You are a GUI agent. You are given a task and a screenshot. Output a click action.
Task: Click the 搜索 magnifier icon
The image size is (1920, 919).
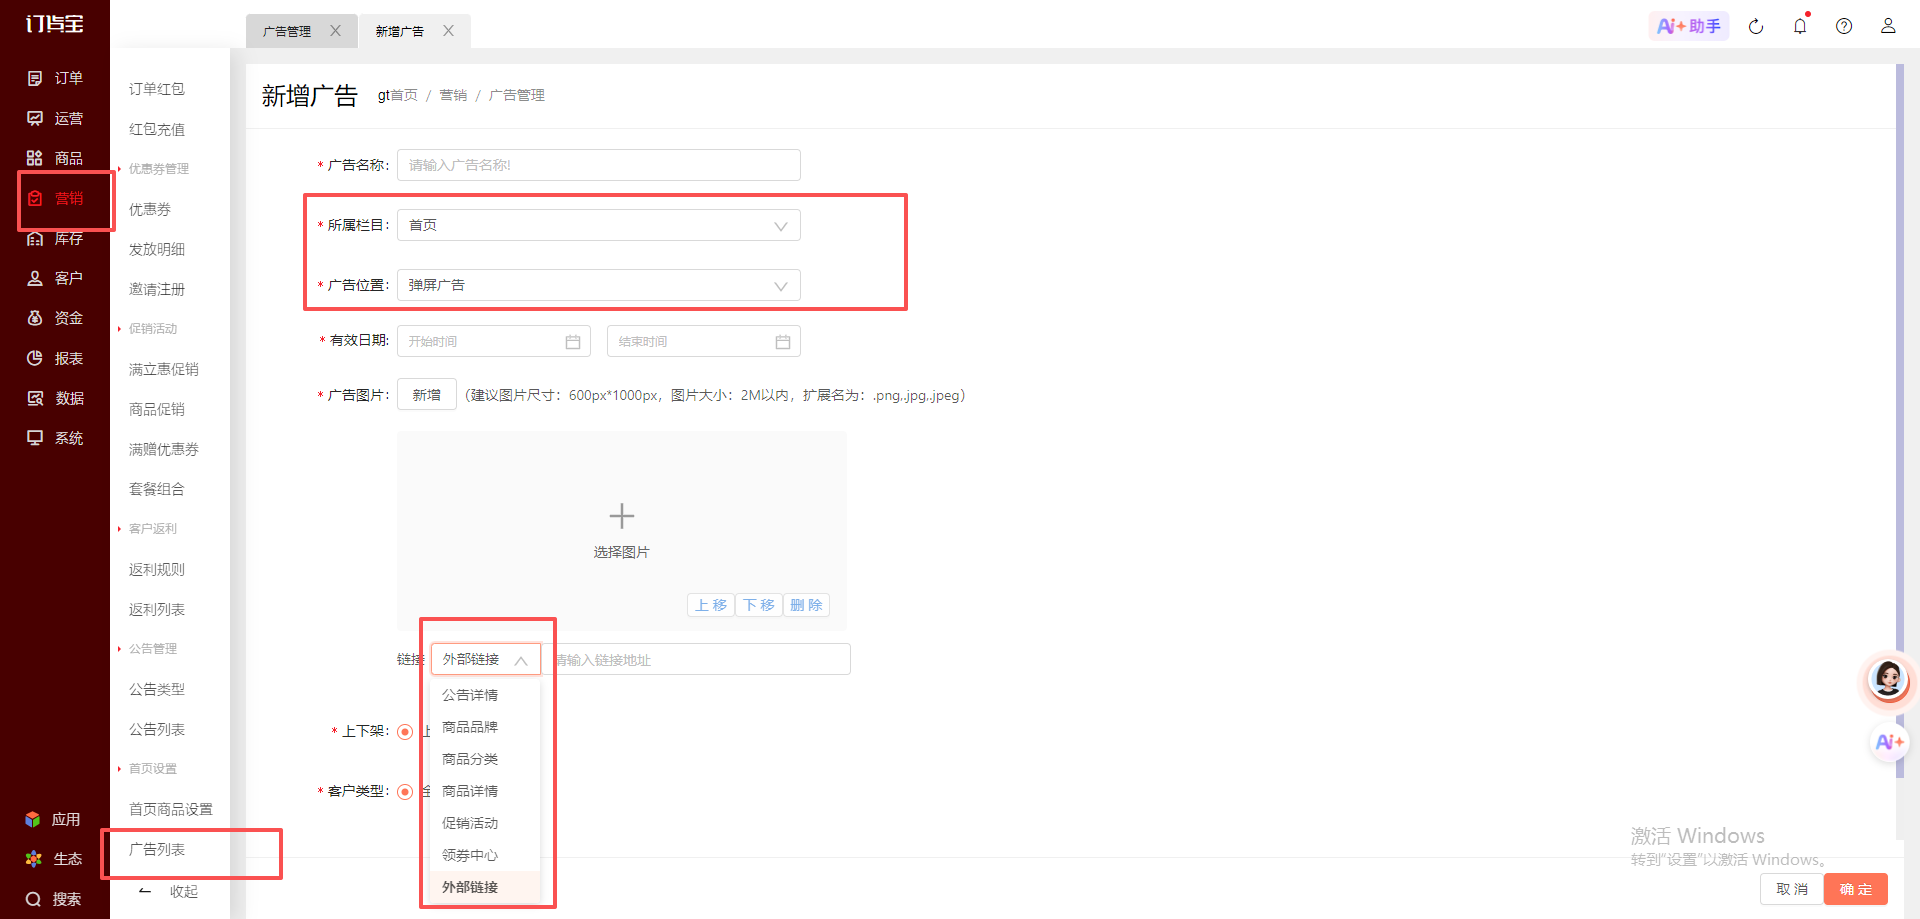33,899
